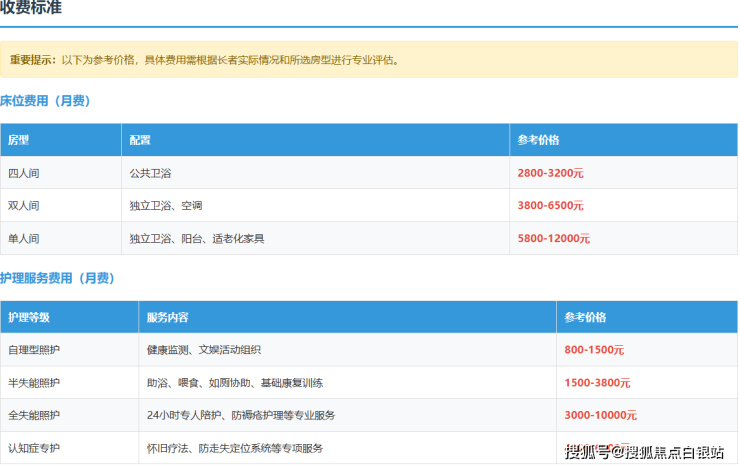Select the 双人间 room type cell
This screenshot has width=740, height=468.
pyautogui.click(x=24, y=206)
